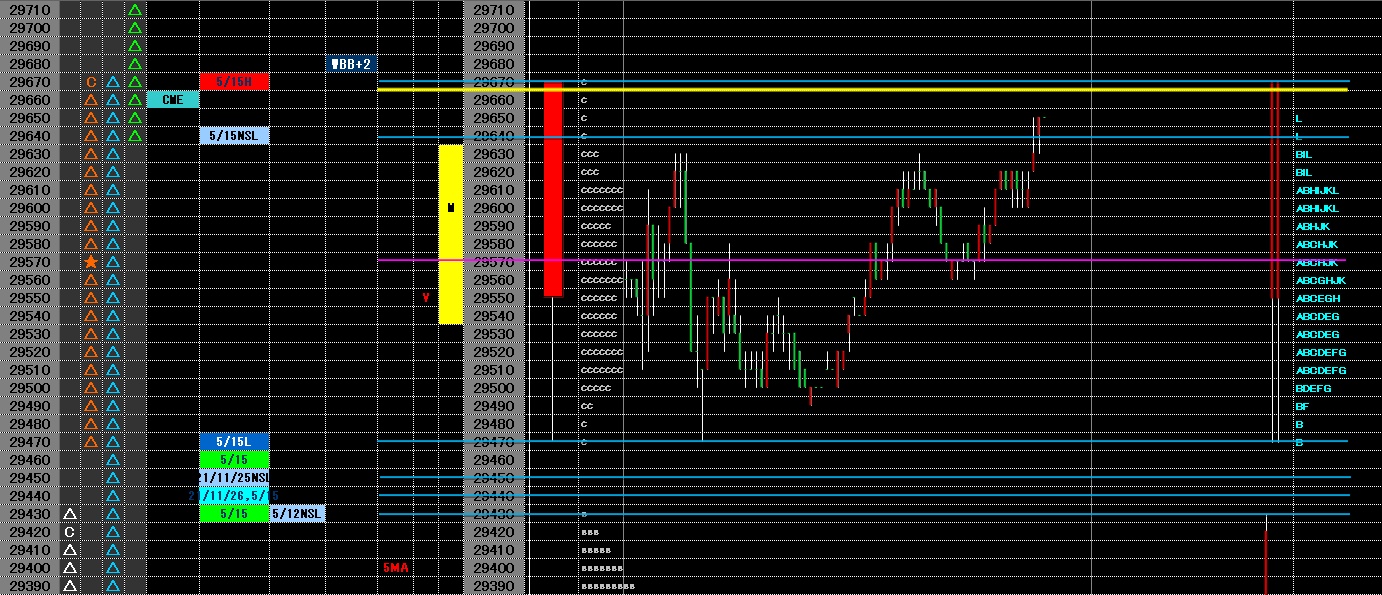Screen dimensions: 1382x595
Task: Click the ABCGHJK profile label
Action: (x=1320, y=281)
